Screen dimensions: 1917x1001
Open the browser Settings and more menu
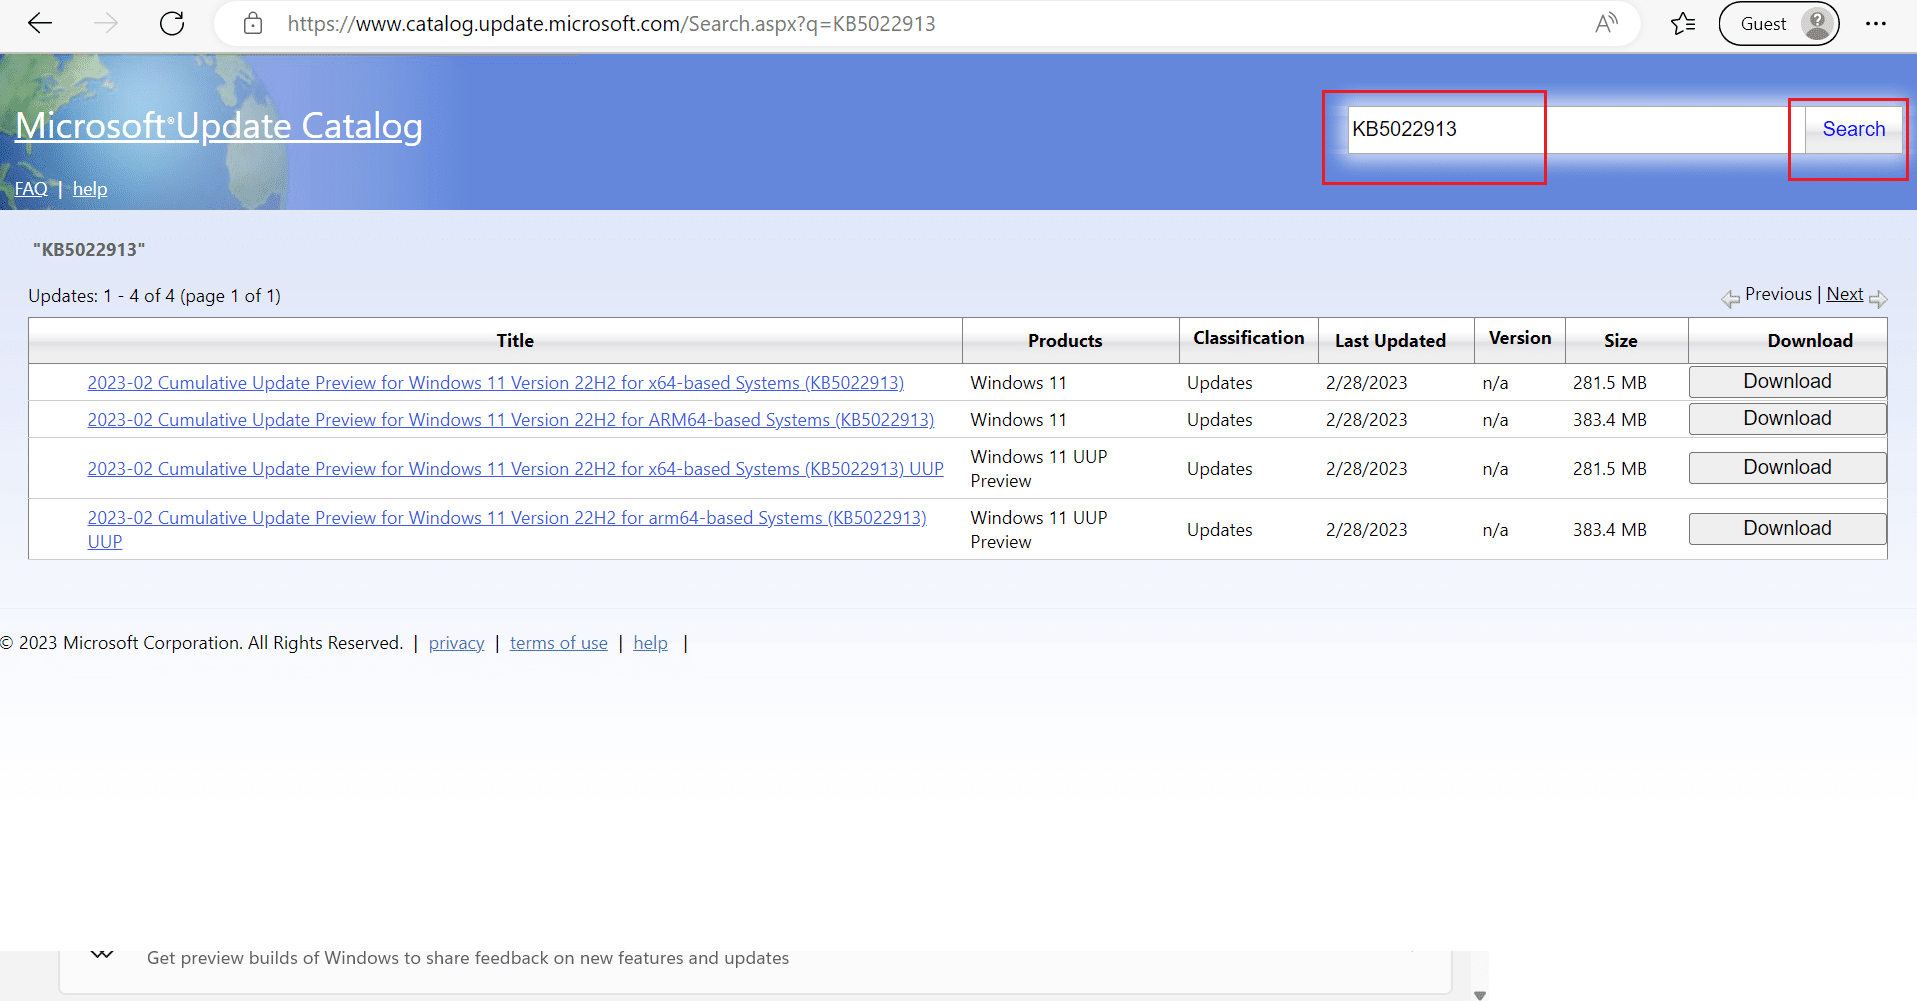(x=1876, y=23)
